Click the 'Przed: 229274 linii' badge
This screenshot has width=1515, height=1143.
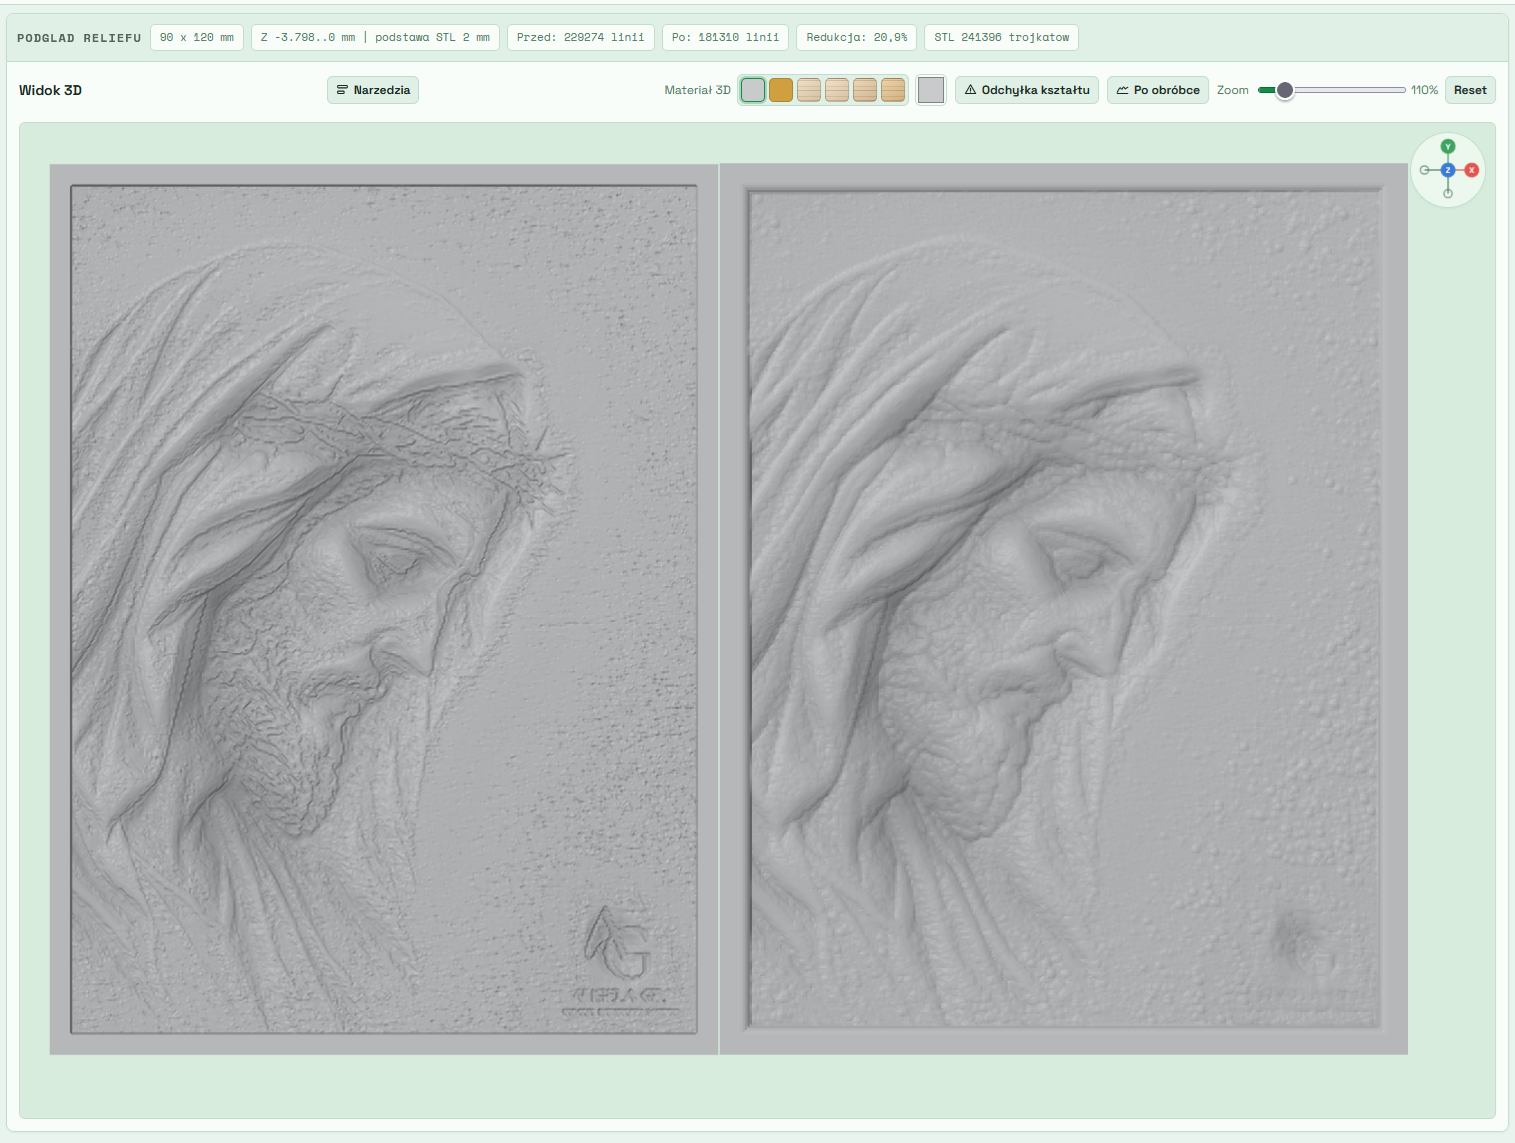581,38
